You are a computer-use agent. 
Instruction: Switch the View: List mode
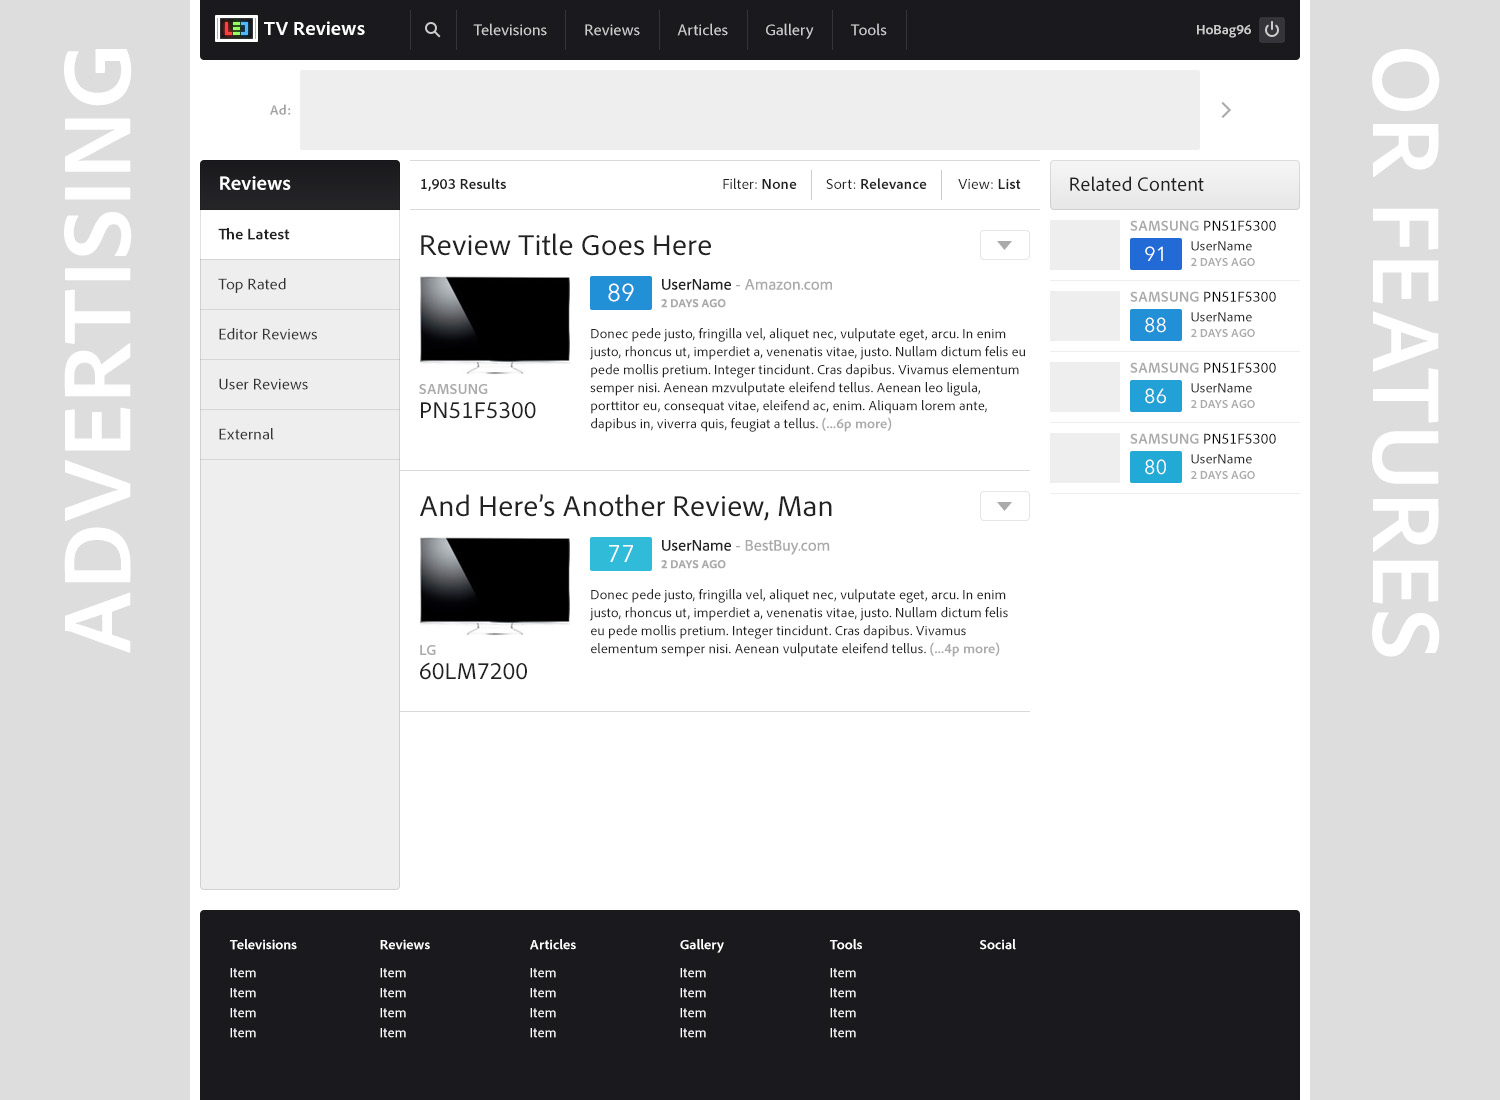[x=989, y=184]
